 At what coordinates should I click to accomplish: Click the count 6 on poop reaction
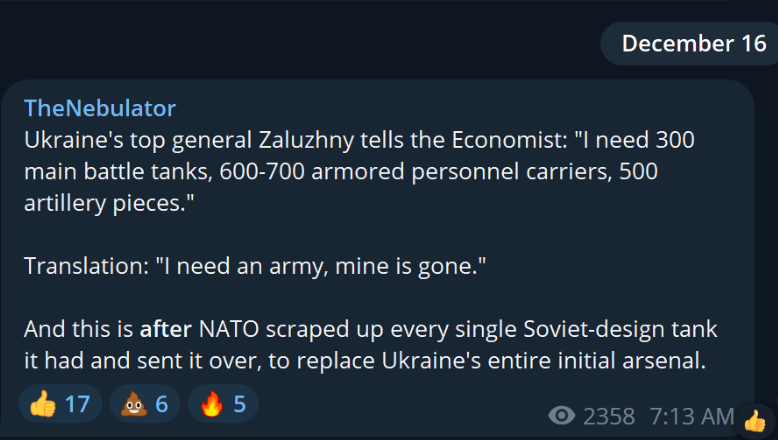click(161, 405)
